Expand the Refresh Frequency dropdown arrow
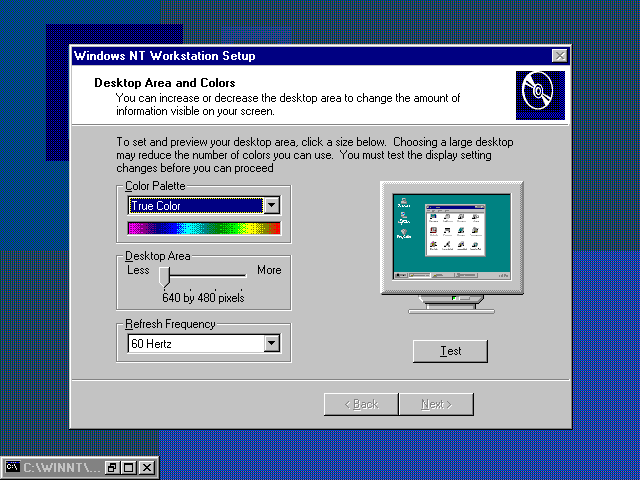 click(x=272, y=343)
